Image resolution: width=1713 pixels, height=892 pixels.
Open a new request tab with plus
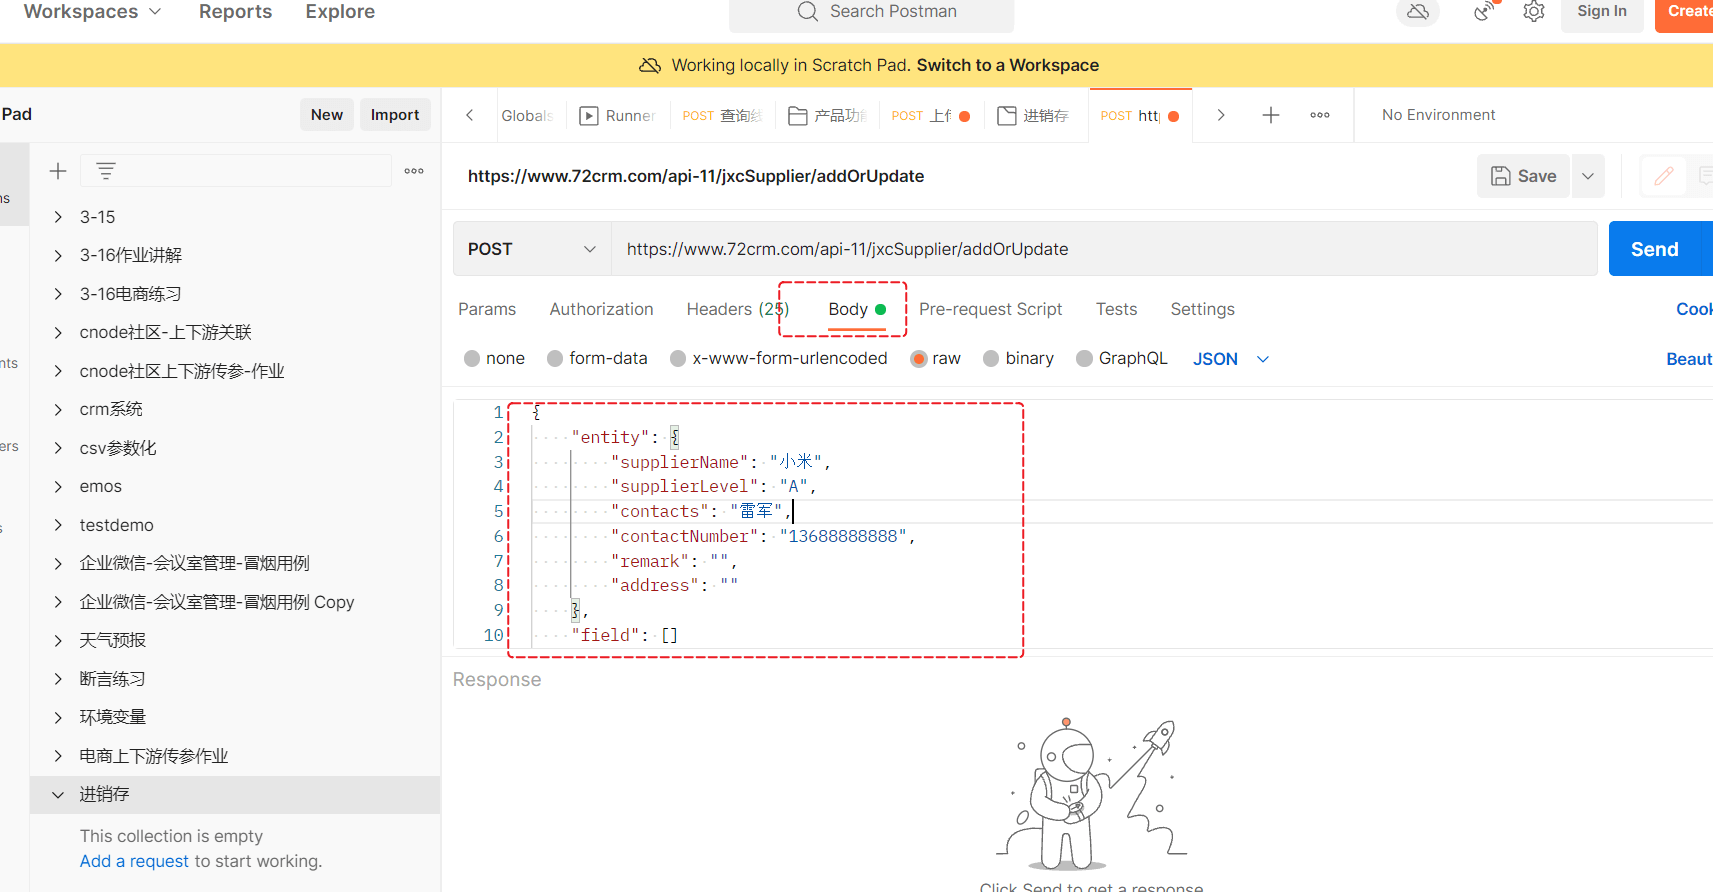click(1271, 115)
